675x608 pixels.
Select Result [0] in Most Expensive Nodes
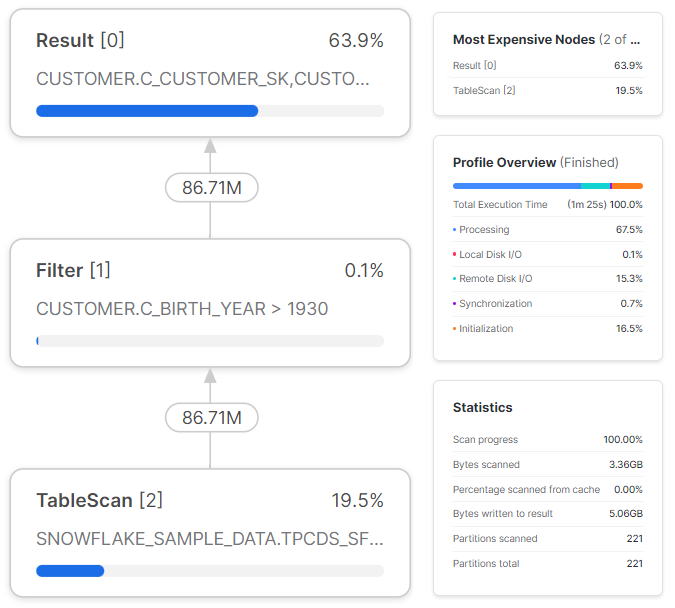coord(548,65)
